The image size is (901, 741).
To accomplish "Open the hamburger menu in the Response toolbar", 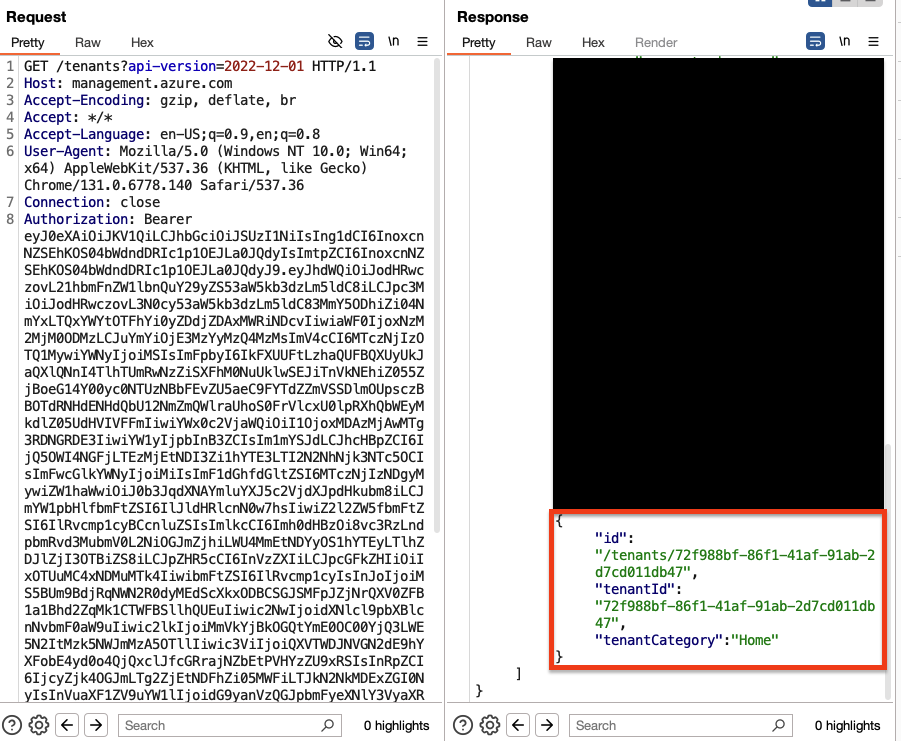I will tap(874, 42).
